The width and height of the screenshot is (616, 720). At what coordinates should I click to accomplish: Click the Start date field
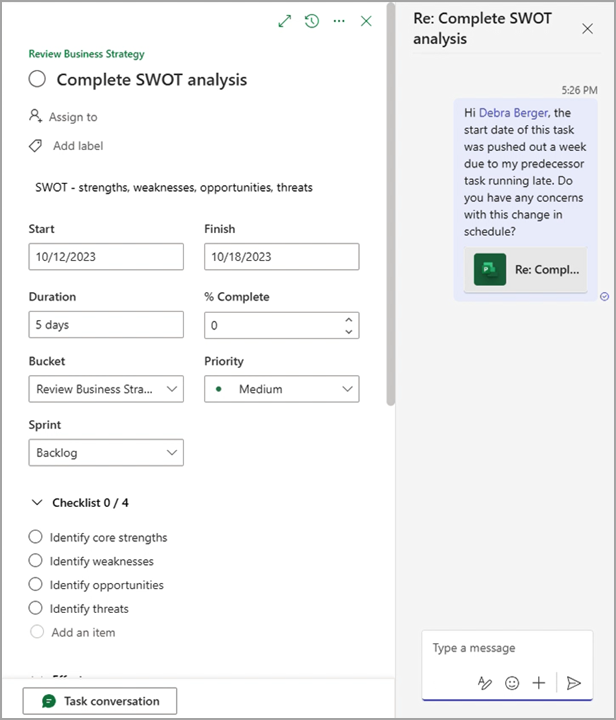pos(106,257)
